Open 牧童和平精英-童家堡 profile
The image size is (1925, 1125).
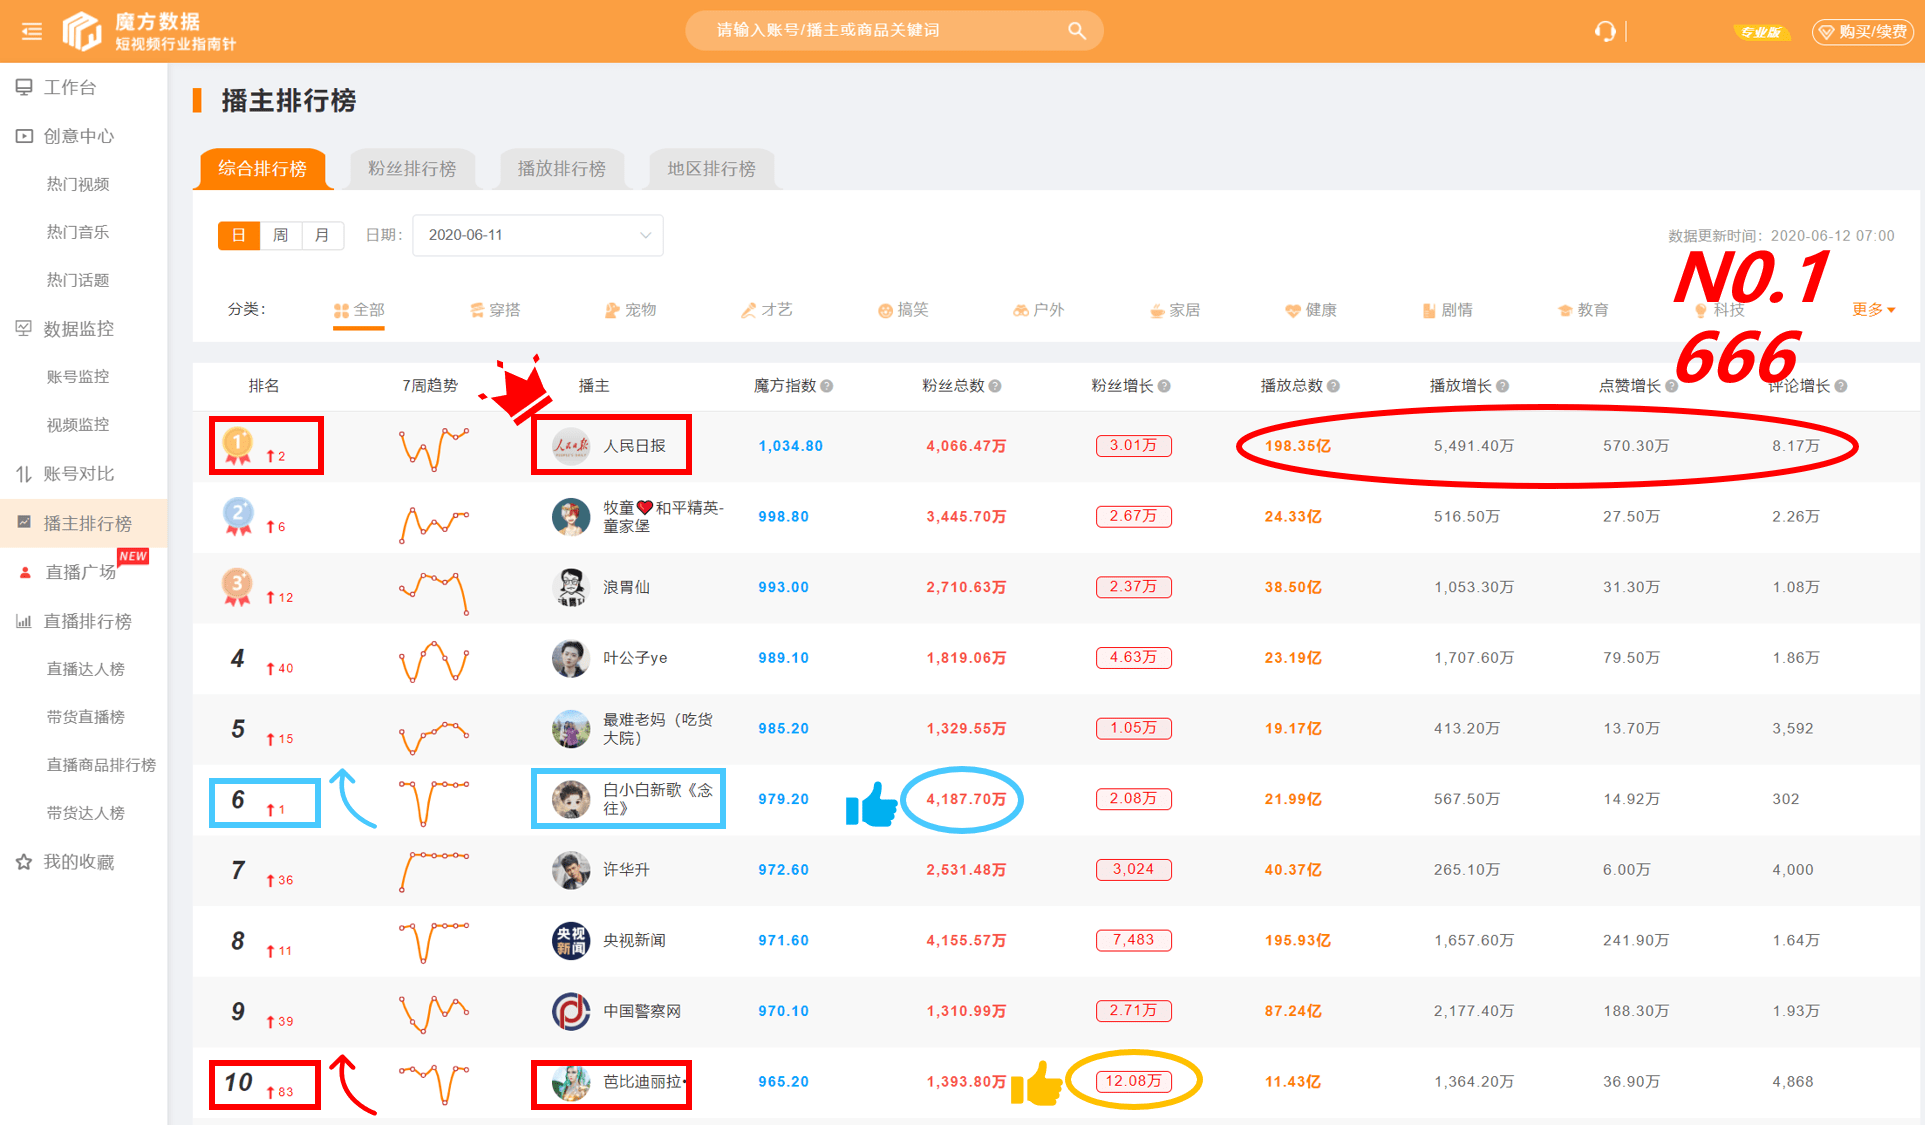point(664,517)
